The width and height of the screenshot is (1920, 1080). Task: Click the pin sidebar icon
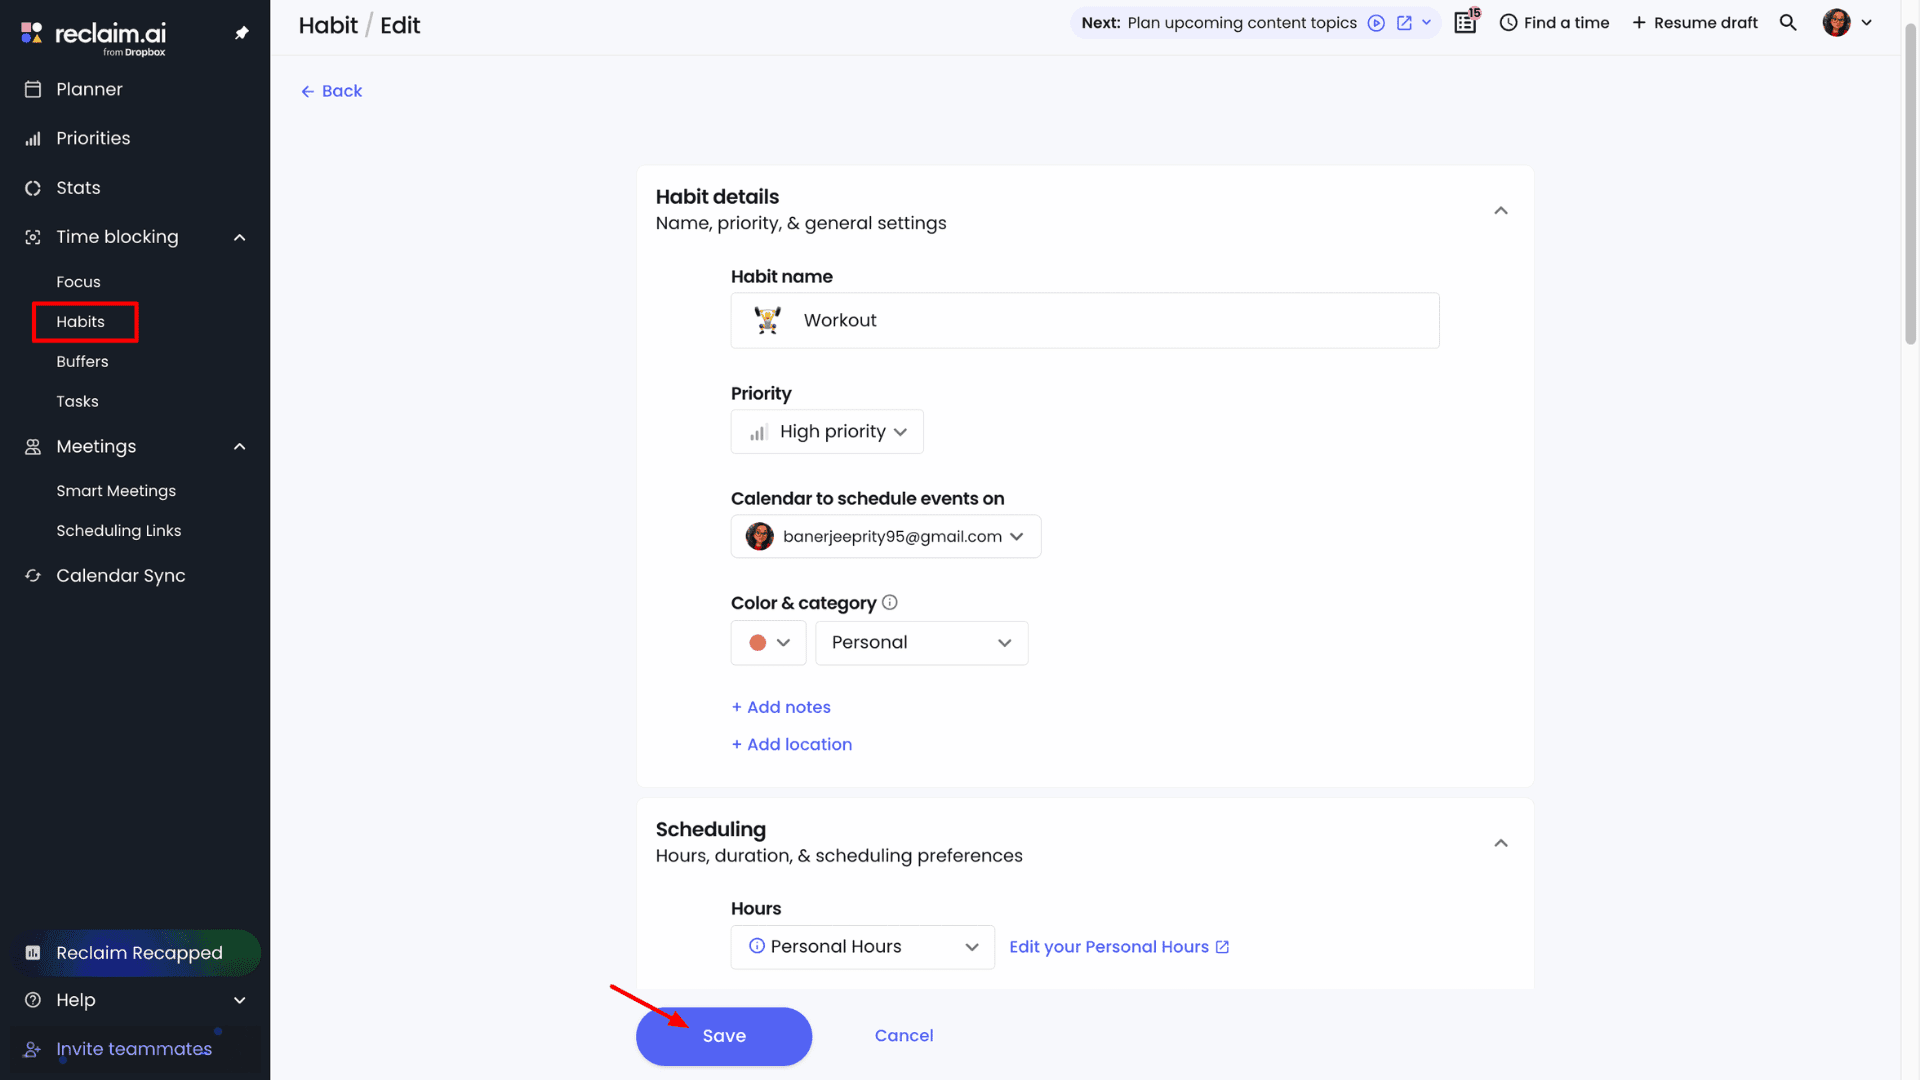(x=241, y=33)
